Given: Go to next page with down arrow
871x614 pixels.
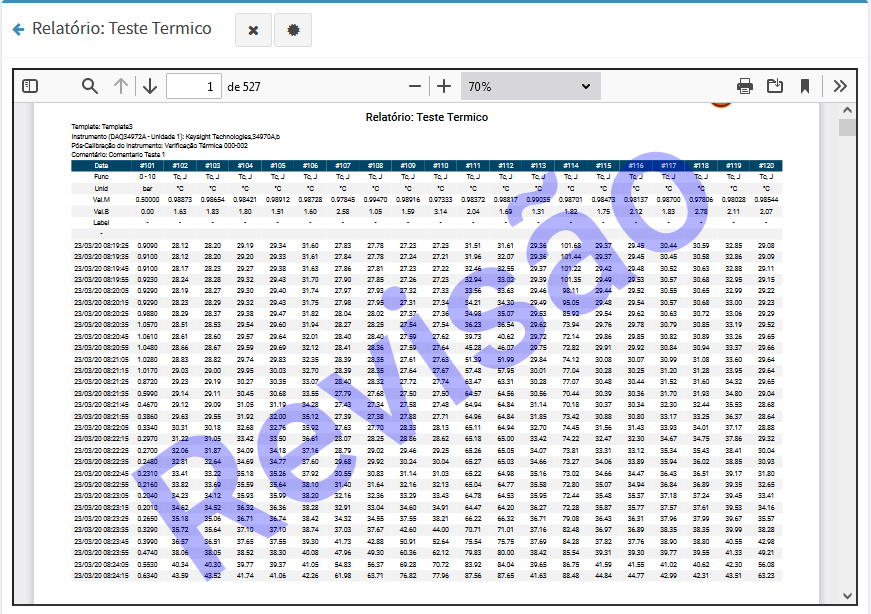Looking at the screenshot, I should point(150,86).
